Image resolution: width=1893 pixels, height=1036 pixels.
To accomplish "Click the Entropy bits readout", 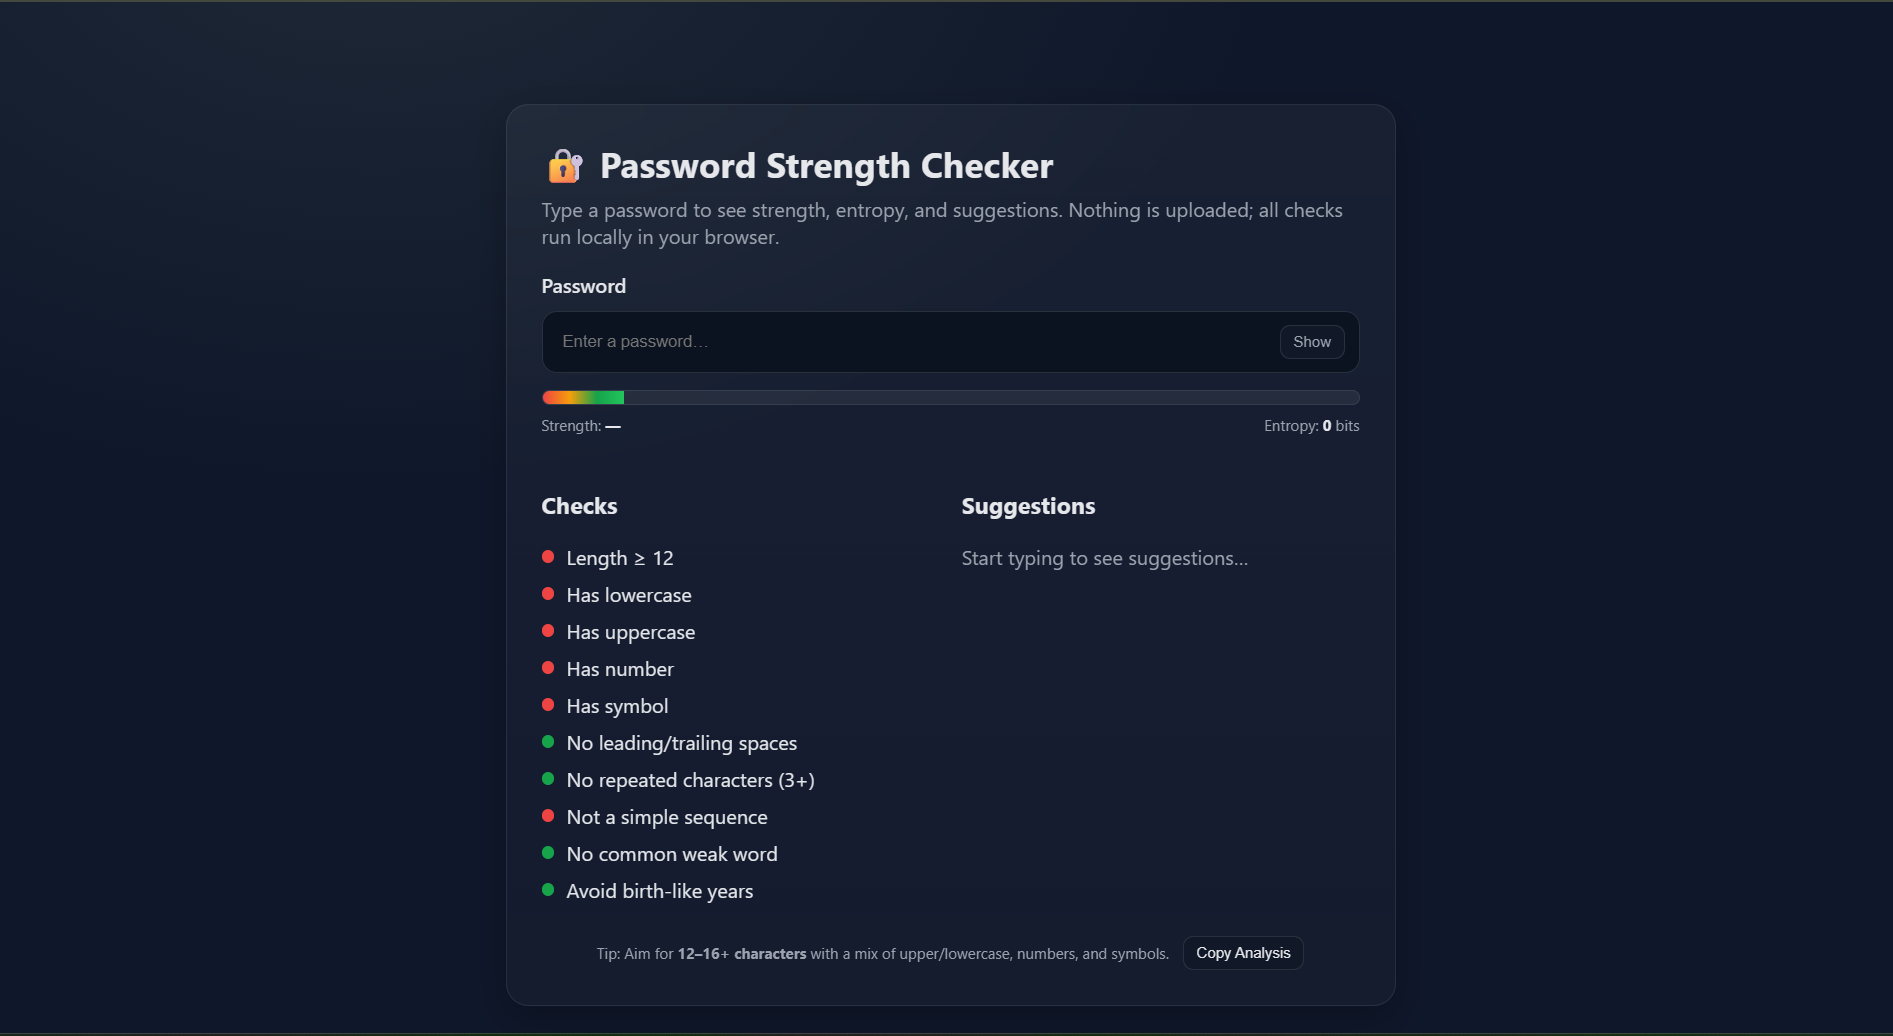I will click(1311, 425).
